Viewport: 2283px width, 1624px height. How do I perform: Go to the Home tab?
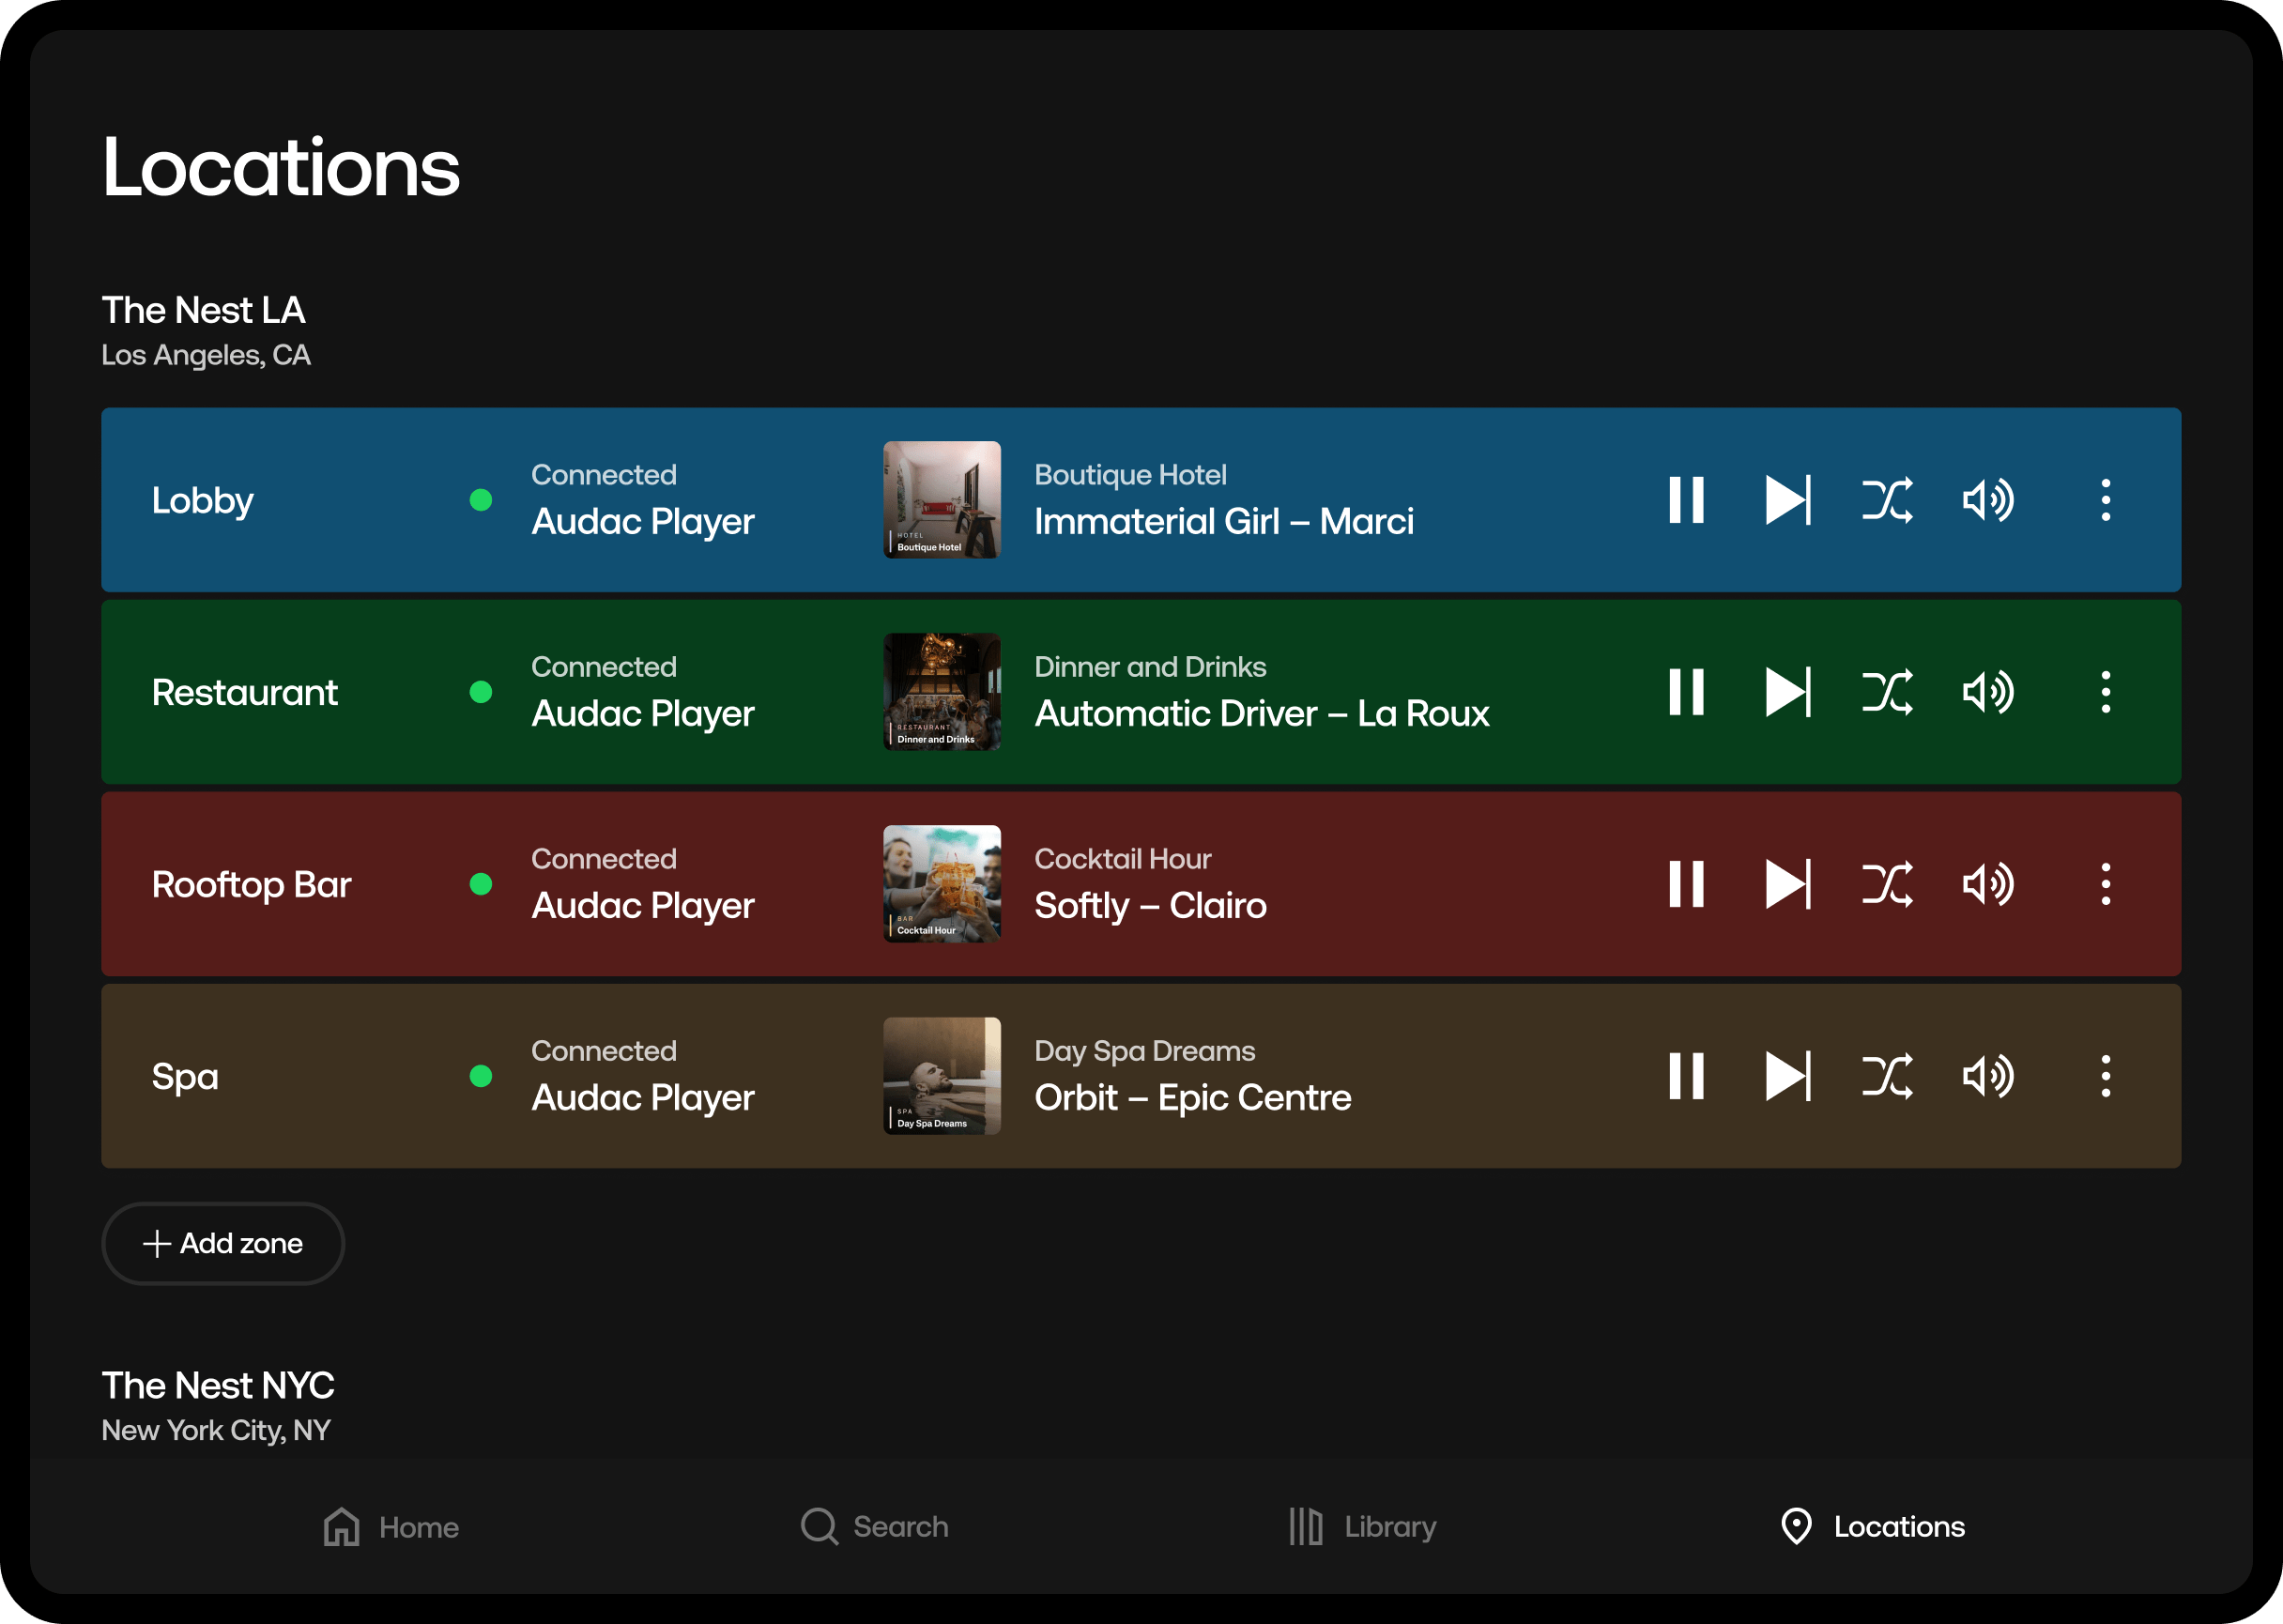[391, 1527]
